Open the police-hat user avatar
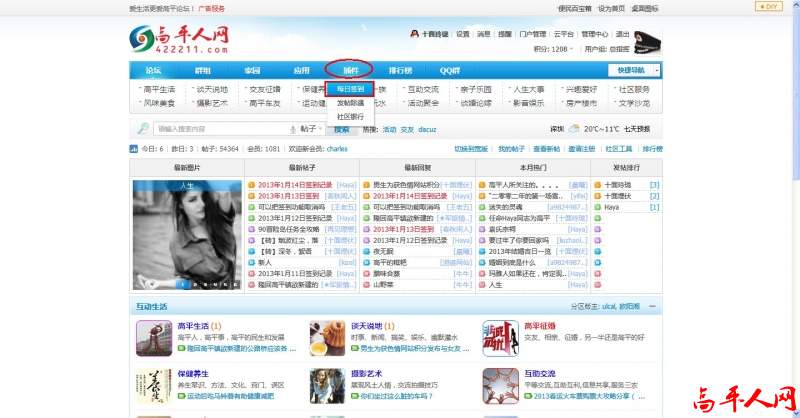Image resolution: width=800 pixels, height=418 pixels. pos(647,42)
